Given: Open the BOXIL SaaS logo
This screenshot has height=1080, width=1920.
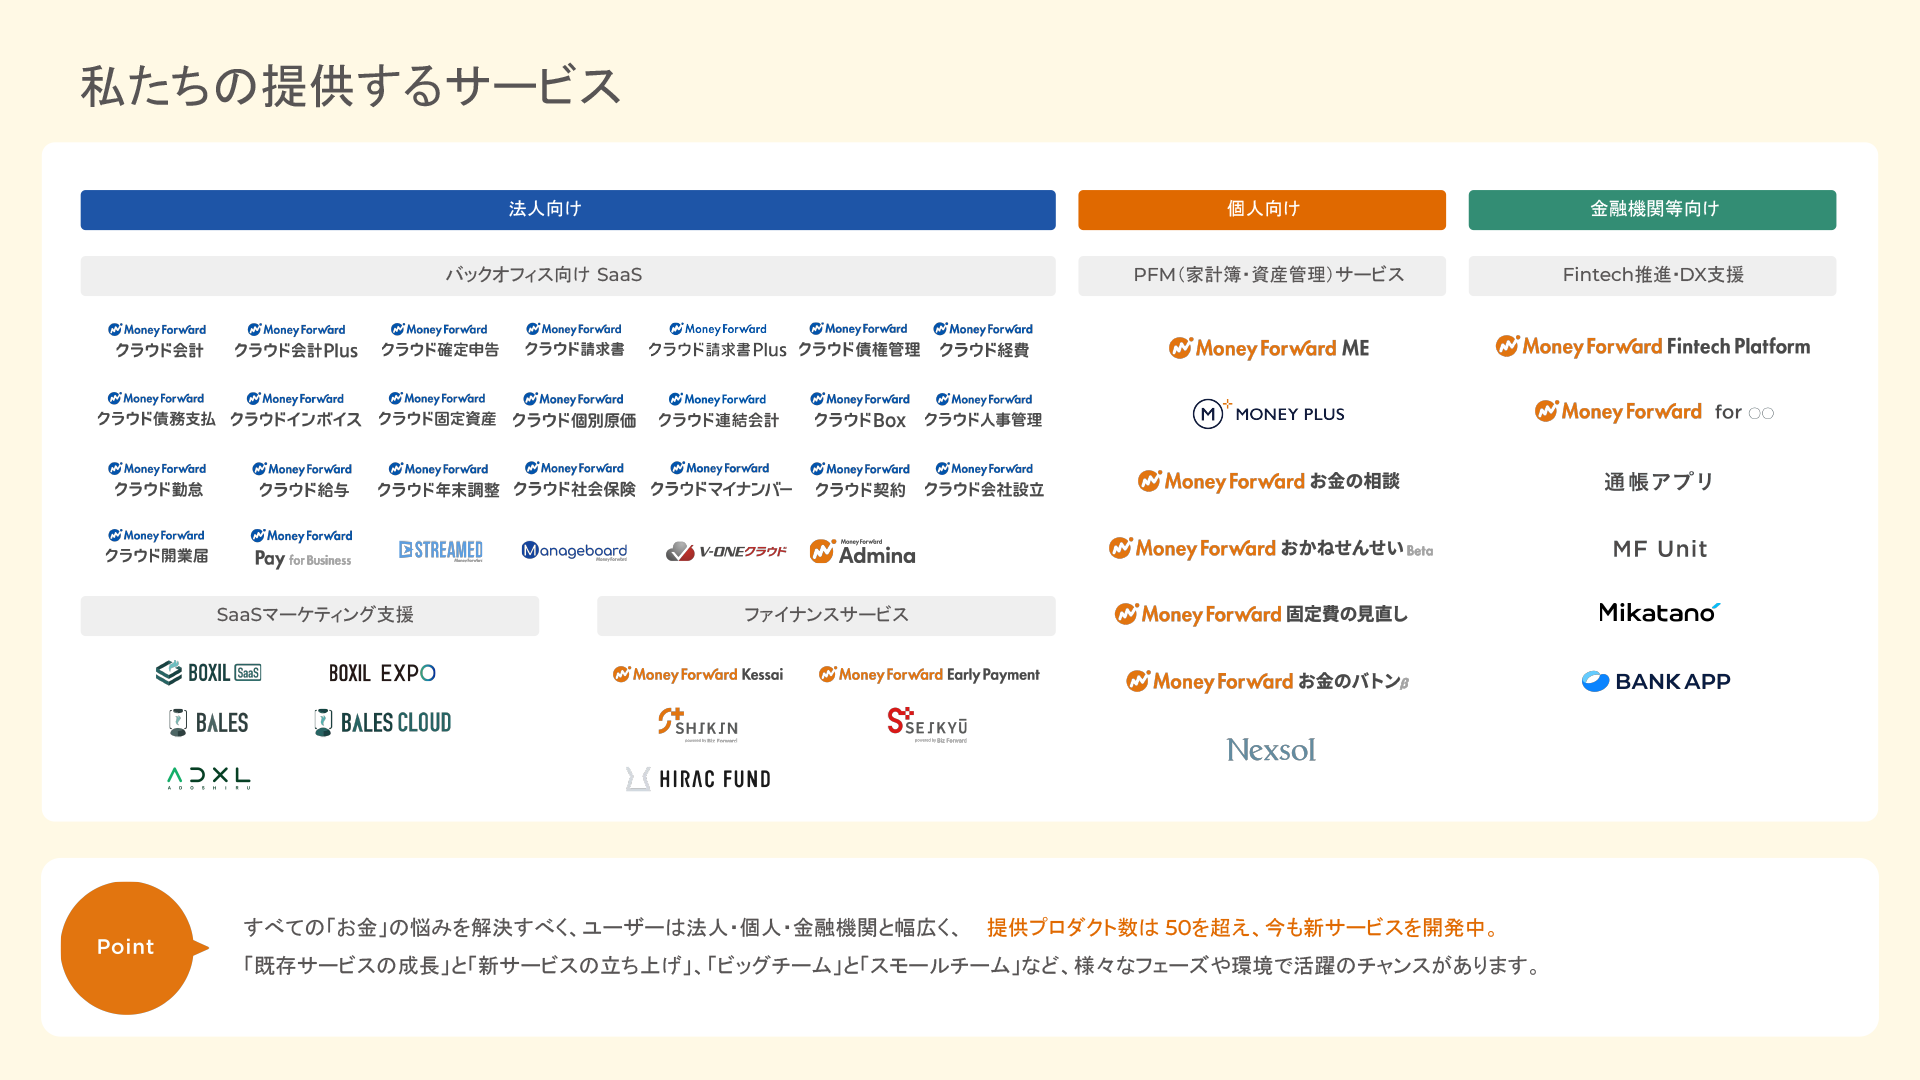Looking at the screenshot, I should pos(209,673).
